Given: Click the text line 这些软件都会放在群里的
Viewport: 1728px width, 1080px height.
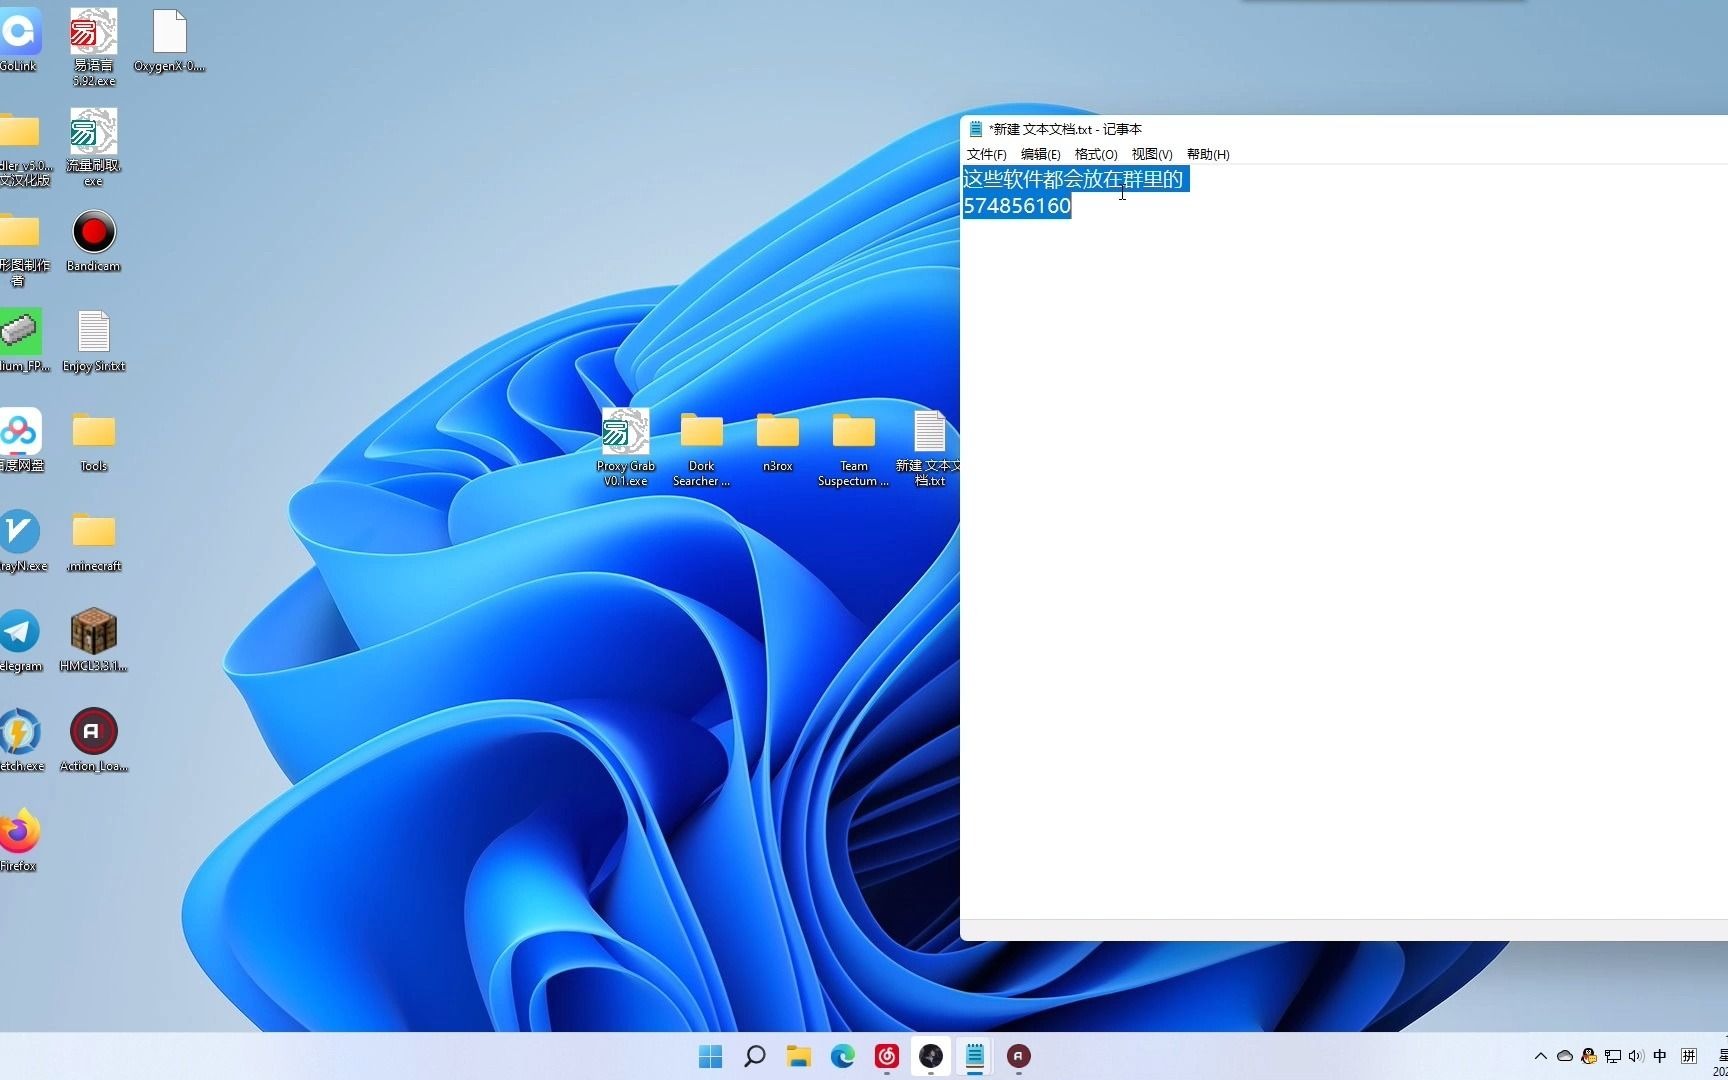Looking at the screenshot, I should [1073, 179].
